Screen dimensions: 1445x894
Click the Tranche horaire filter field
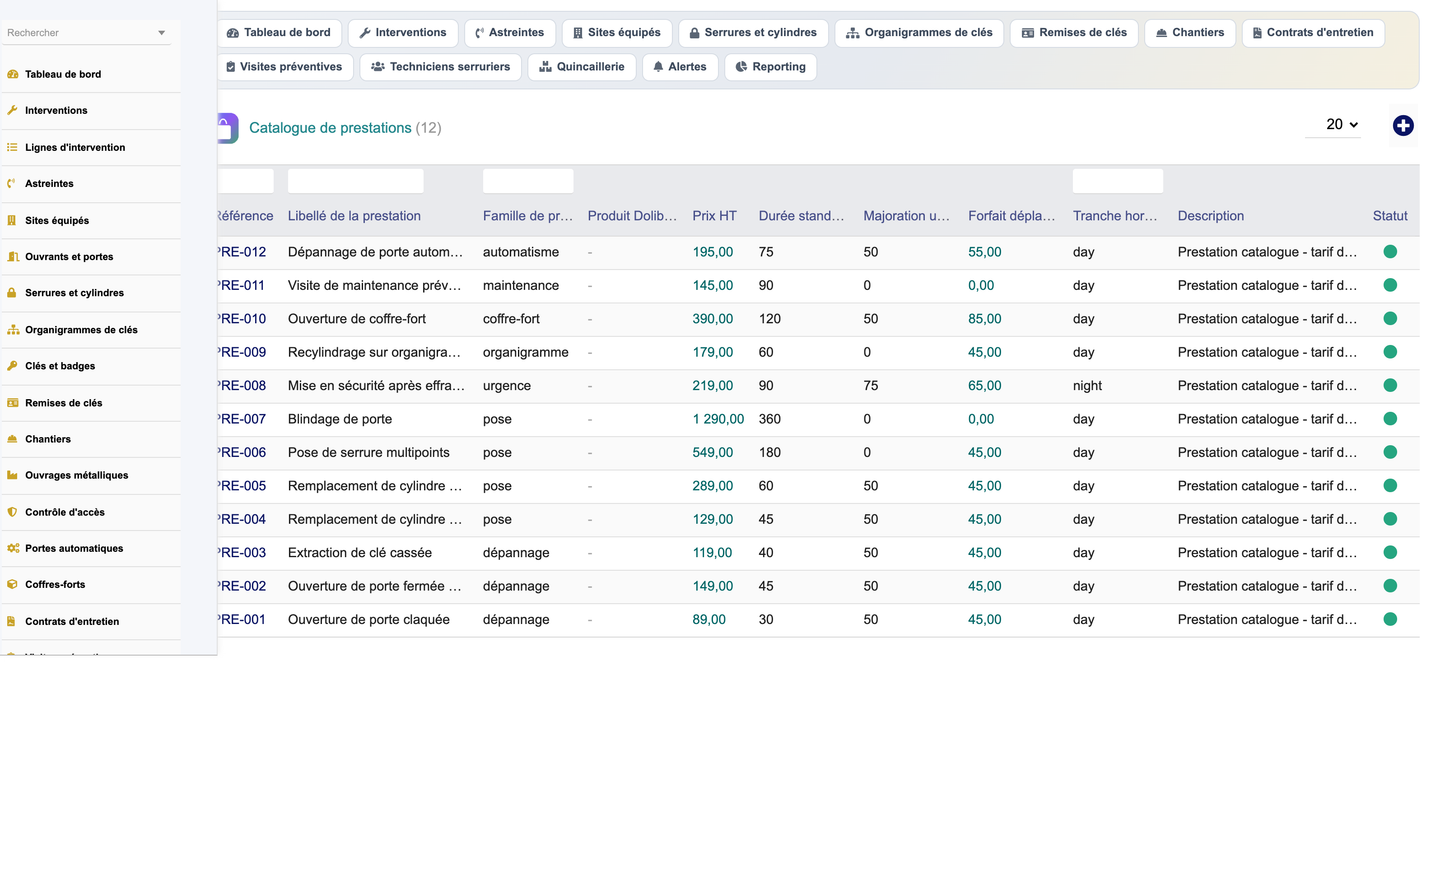coord(1118,181)
